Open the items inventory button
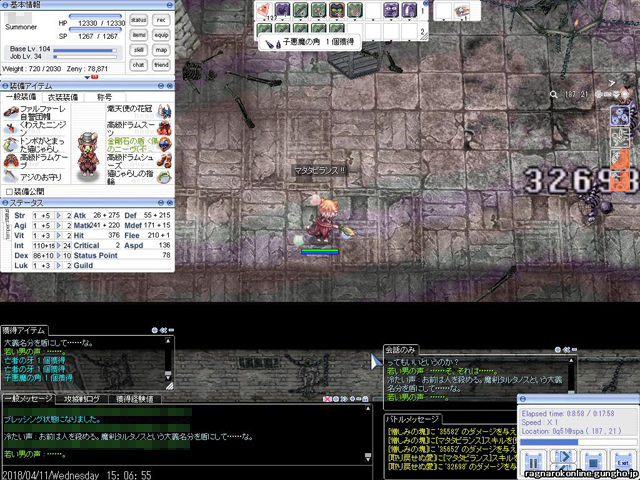Screen dimensions: 640x480 139,35
